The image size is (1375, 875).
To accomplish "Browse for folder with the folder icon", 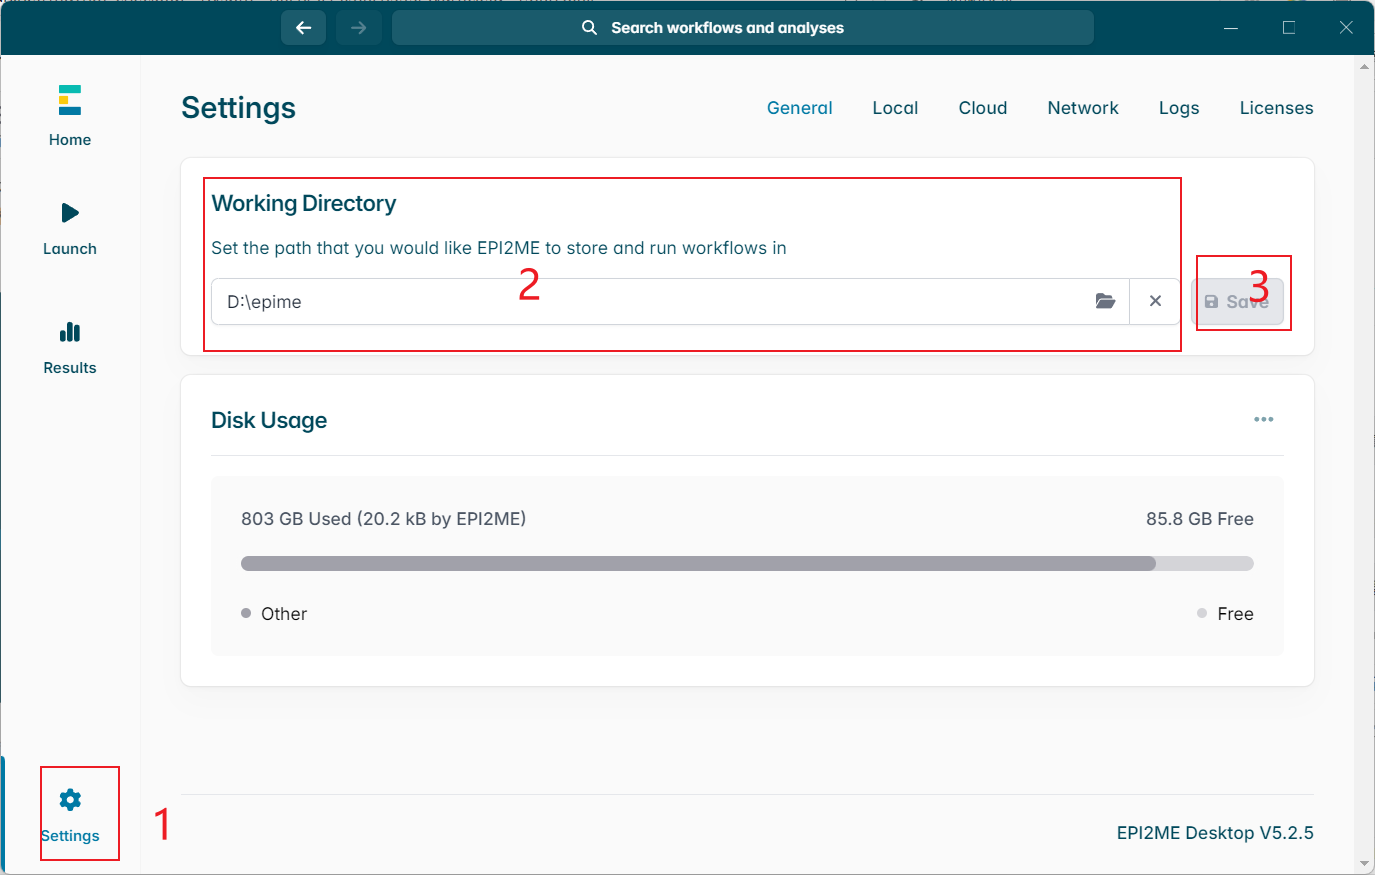I will pyautogui.click(x=1105, y=301).
